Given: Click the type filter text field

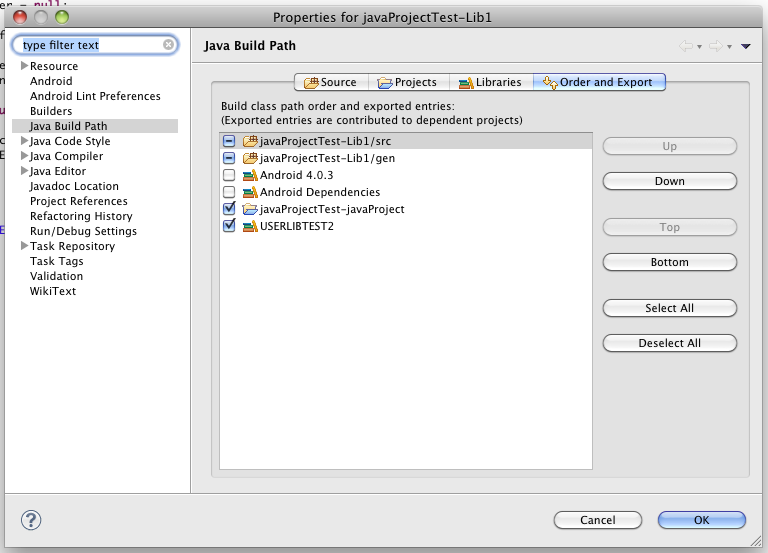Looking at the screenshot, I should [95, 45].
